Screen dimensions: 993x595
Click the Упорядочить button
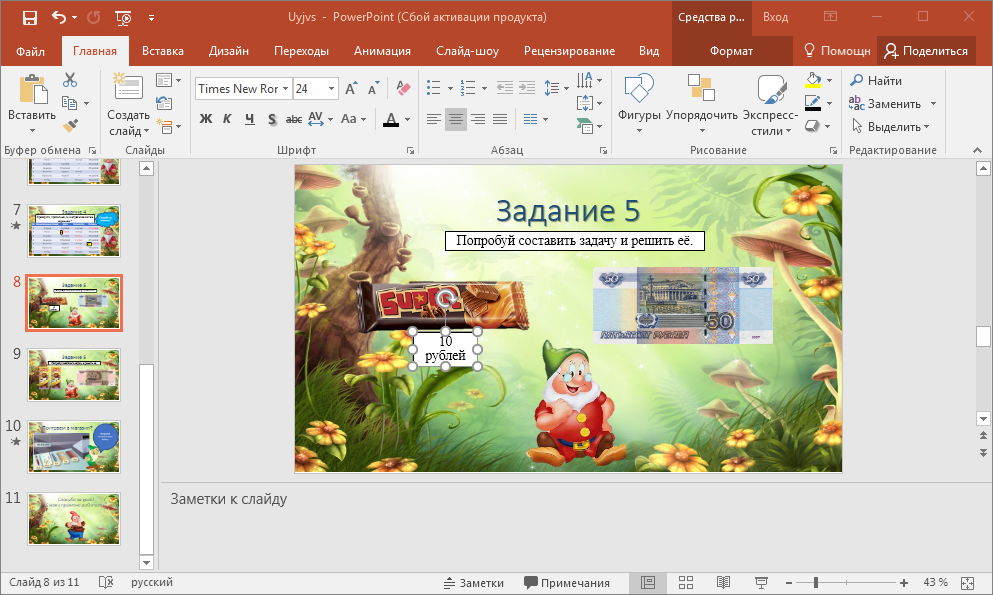pyautogui.click(x=702, y=103)
